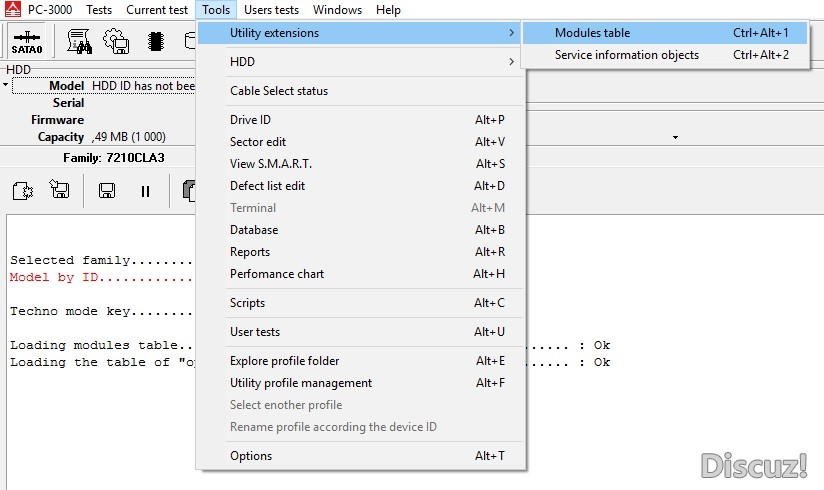Click the Capacity value text
The height and width of the screenshot is (490, 824).
129,137
